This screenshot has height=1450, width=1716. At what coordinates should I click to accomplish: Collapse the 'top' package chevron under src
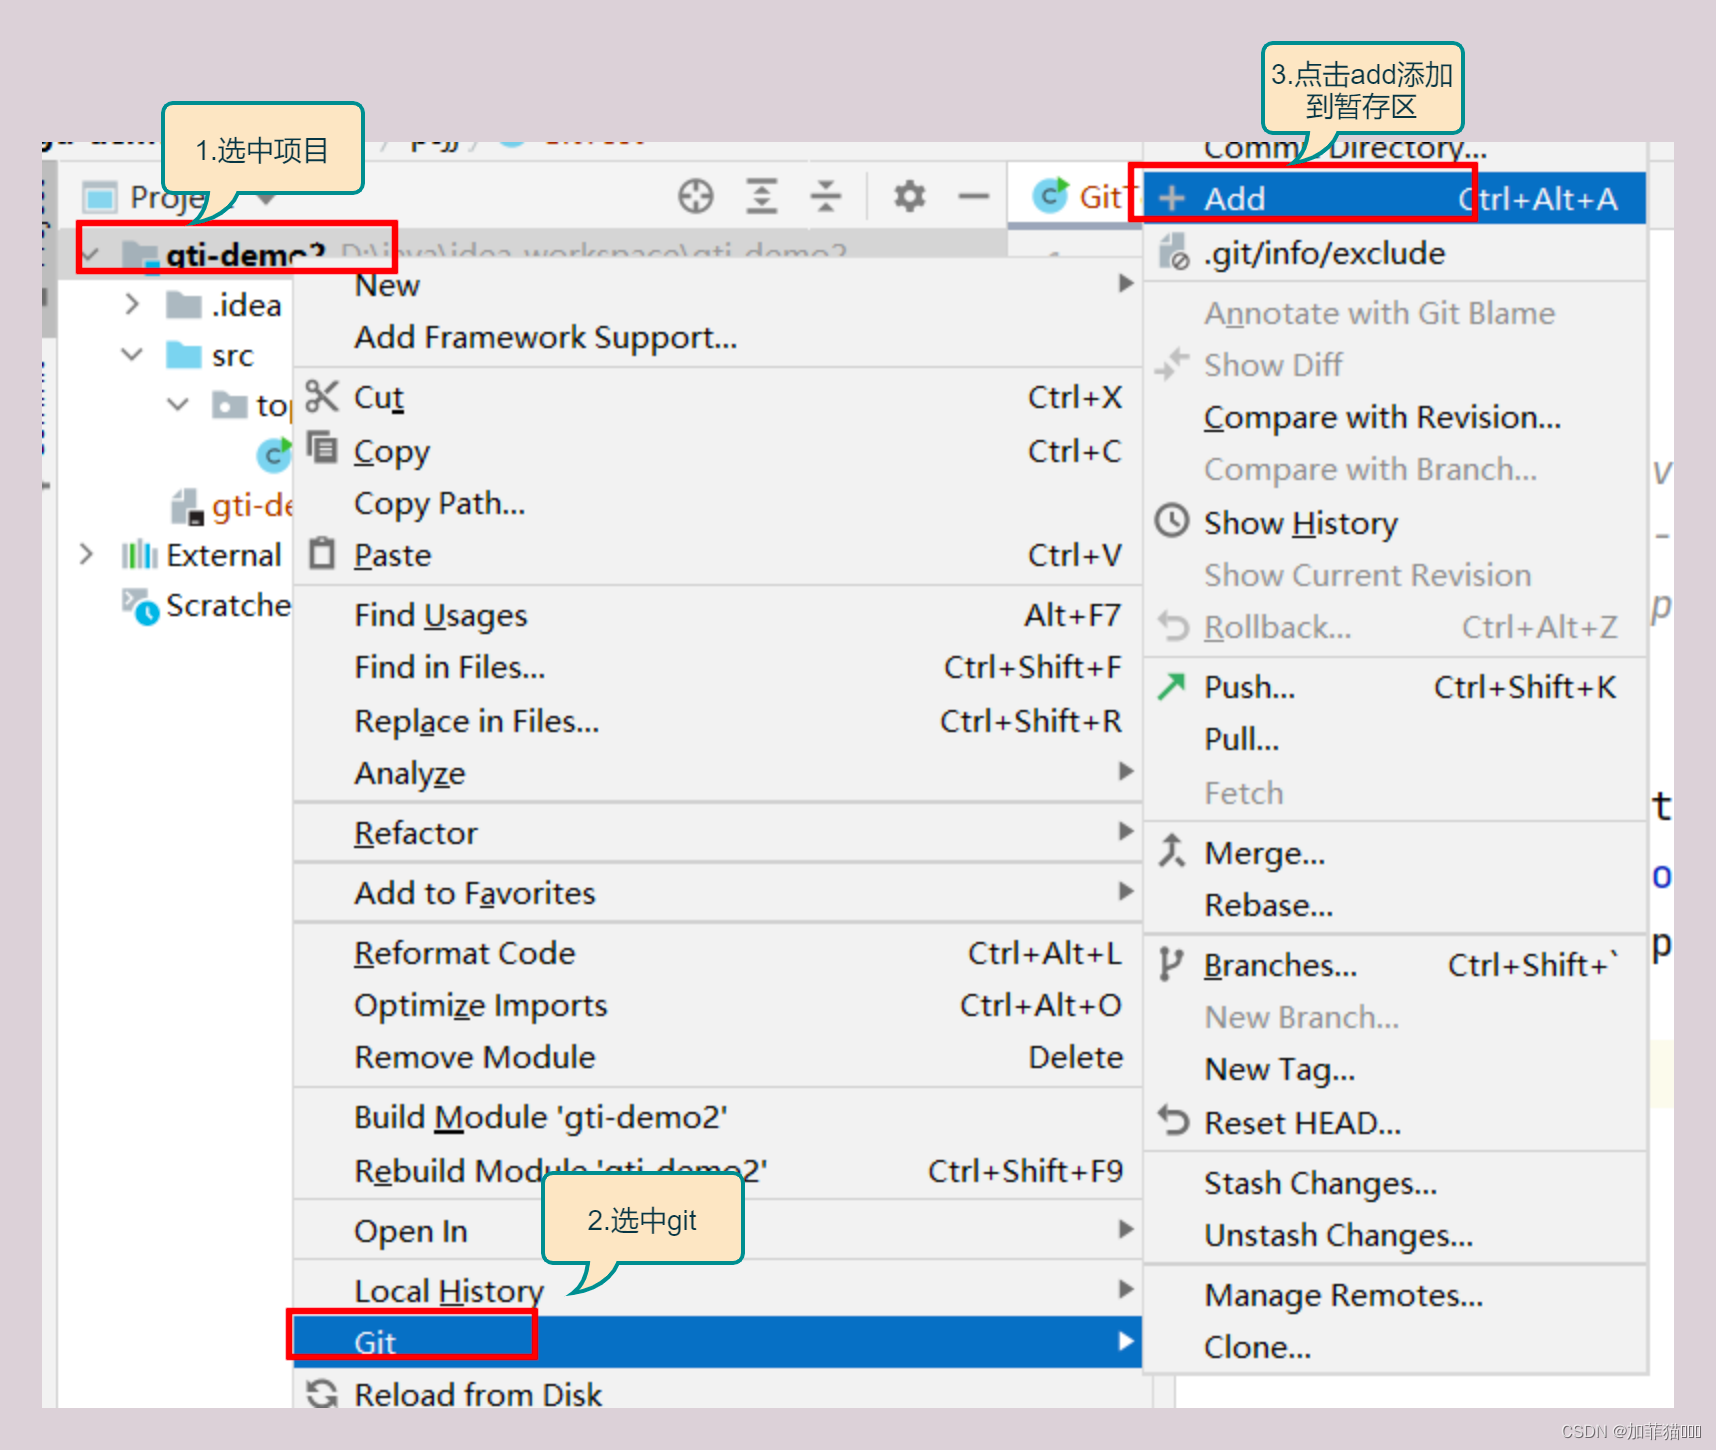click(178, 404)
